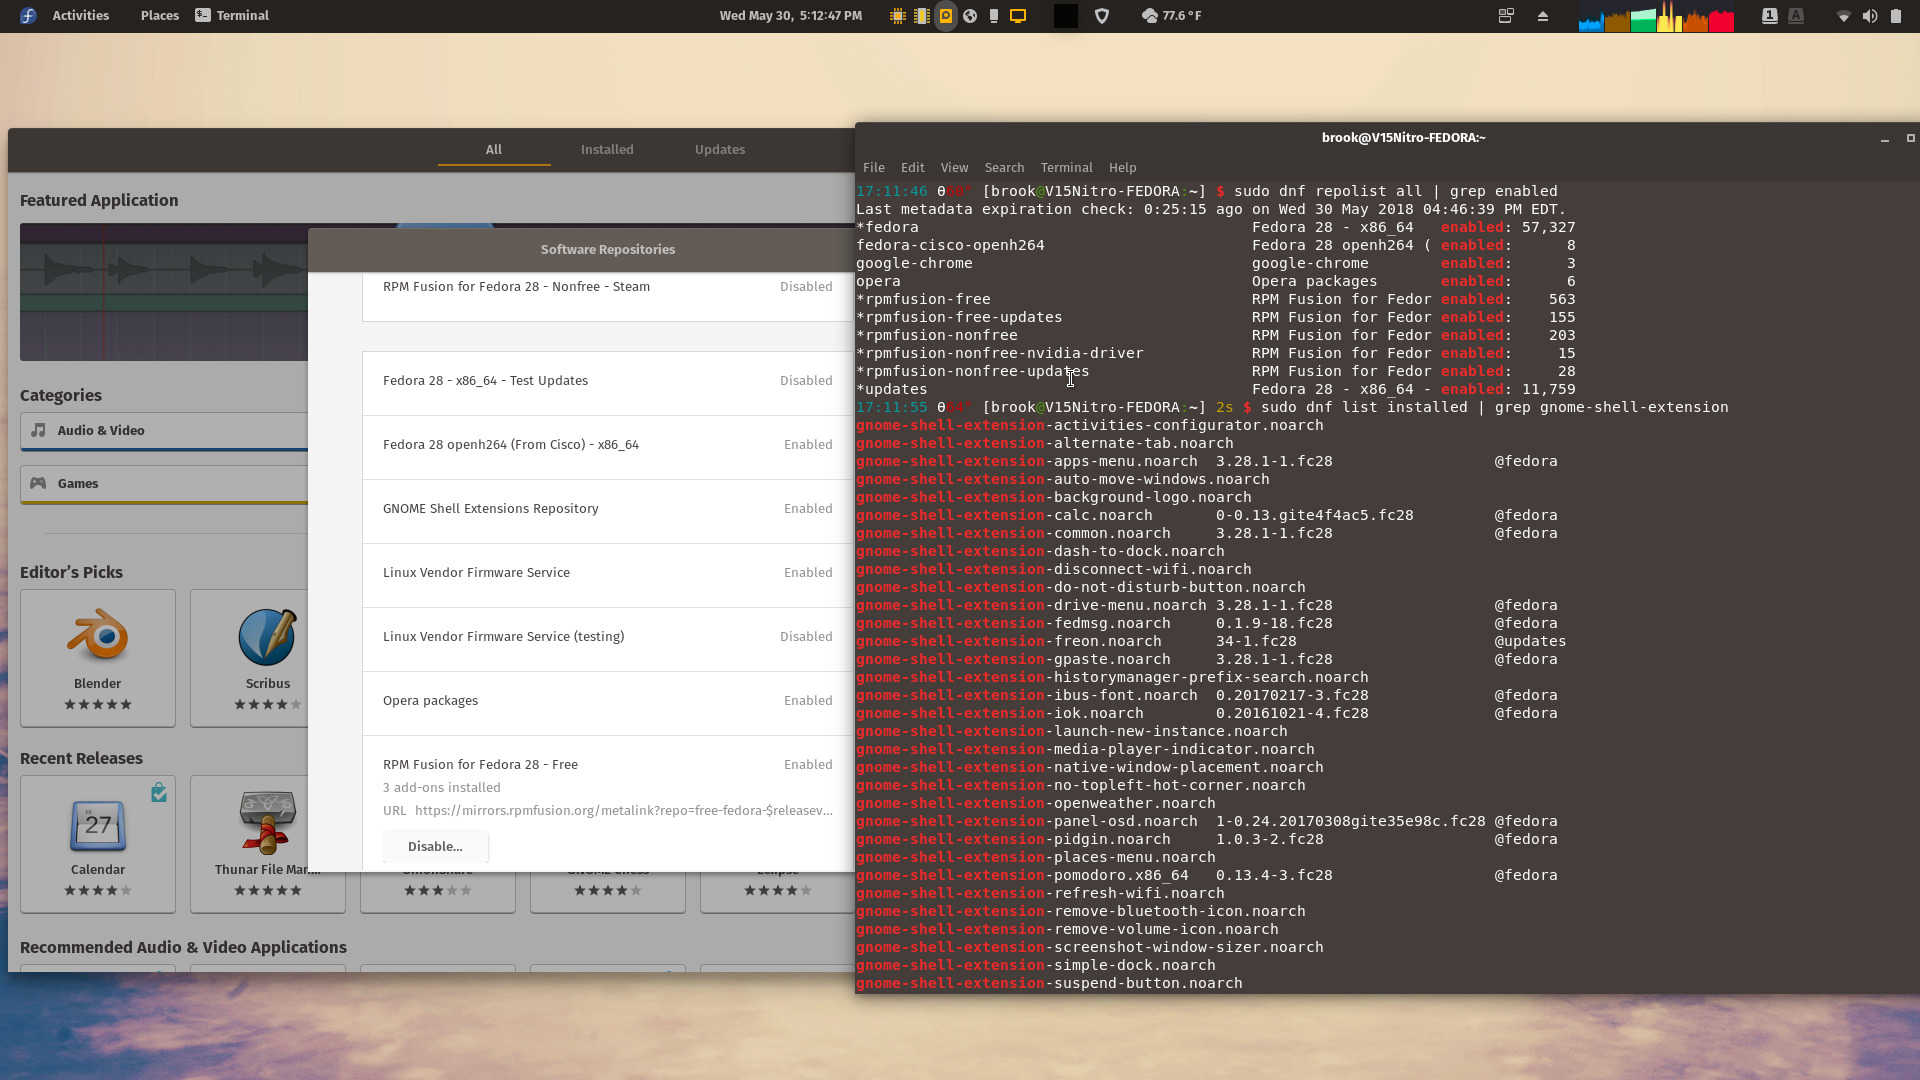Open the terminal Edit menu
This screenshot has width=1920, height=1080.
912,167
